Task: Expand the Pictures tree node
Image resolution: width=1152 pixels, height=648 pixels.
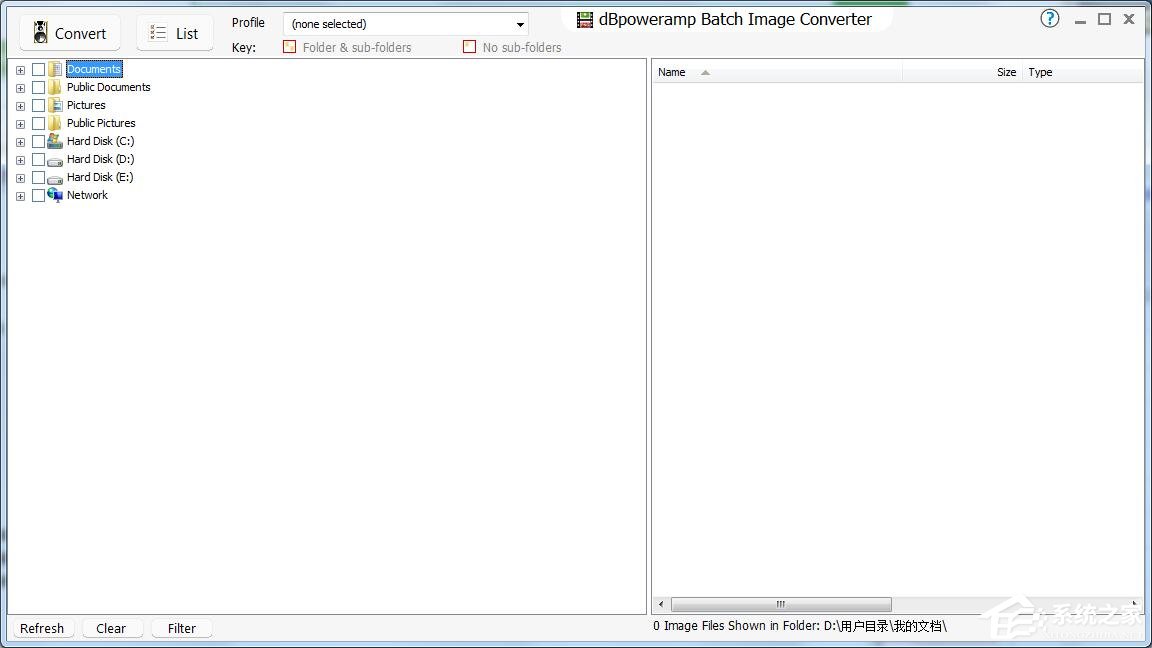Action: coord(21,106)
